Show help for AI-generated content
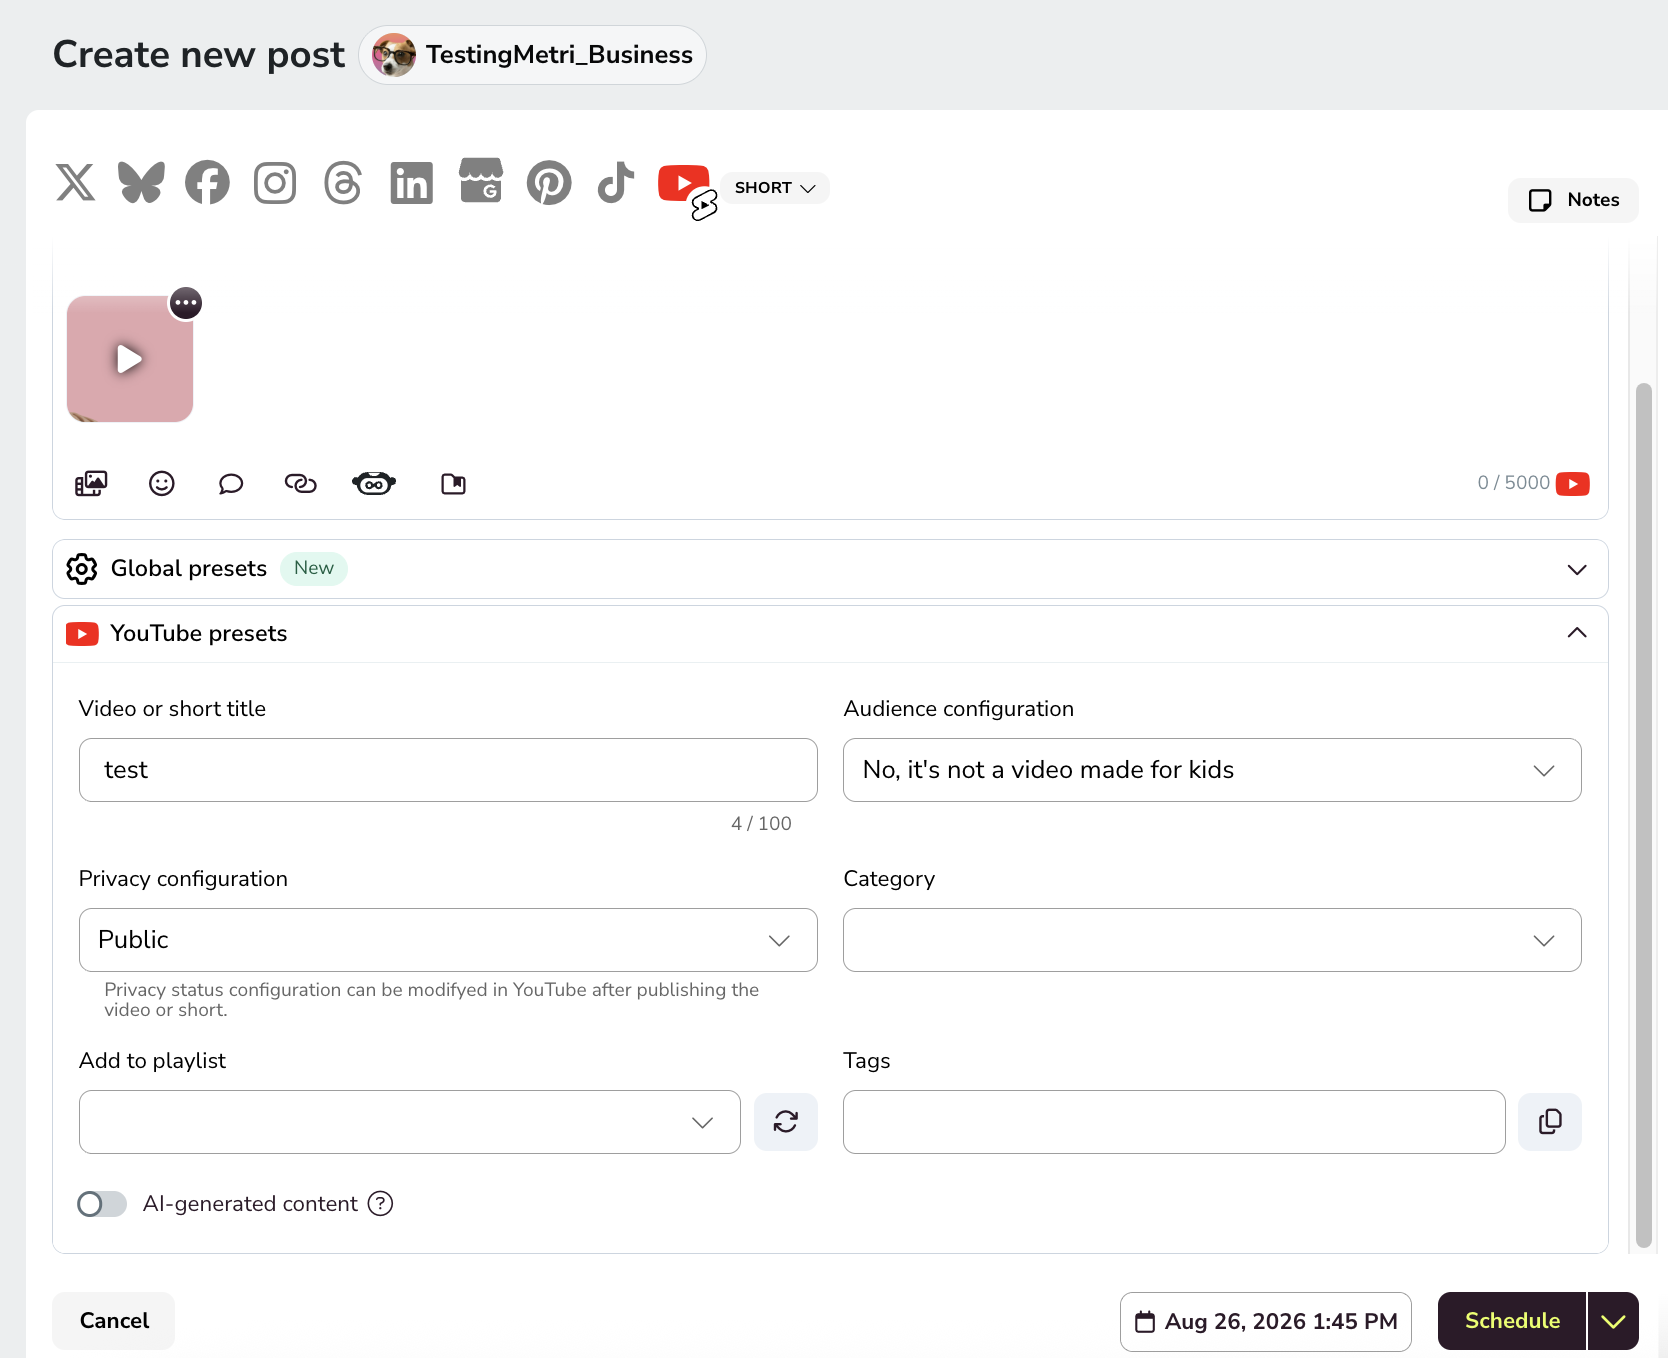Screen dimensions: 1668x1358 381,1204
